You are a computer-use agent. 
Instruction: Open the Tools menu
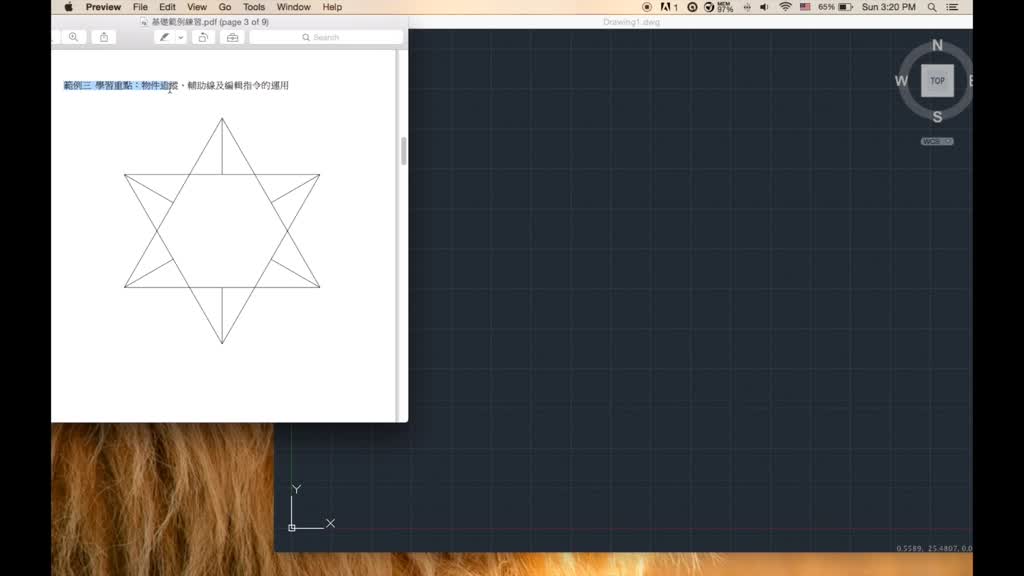[254, 7]
